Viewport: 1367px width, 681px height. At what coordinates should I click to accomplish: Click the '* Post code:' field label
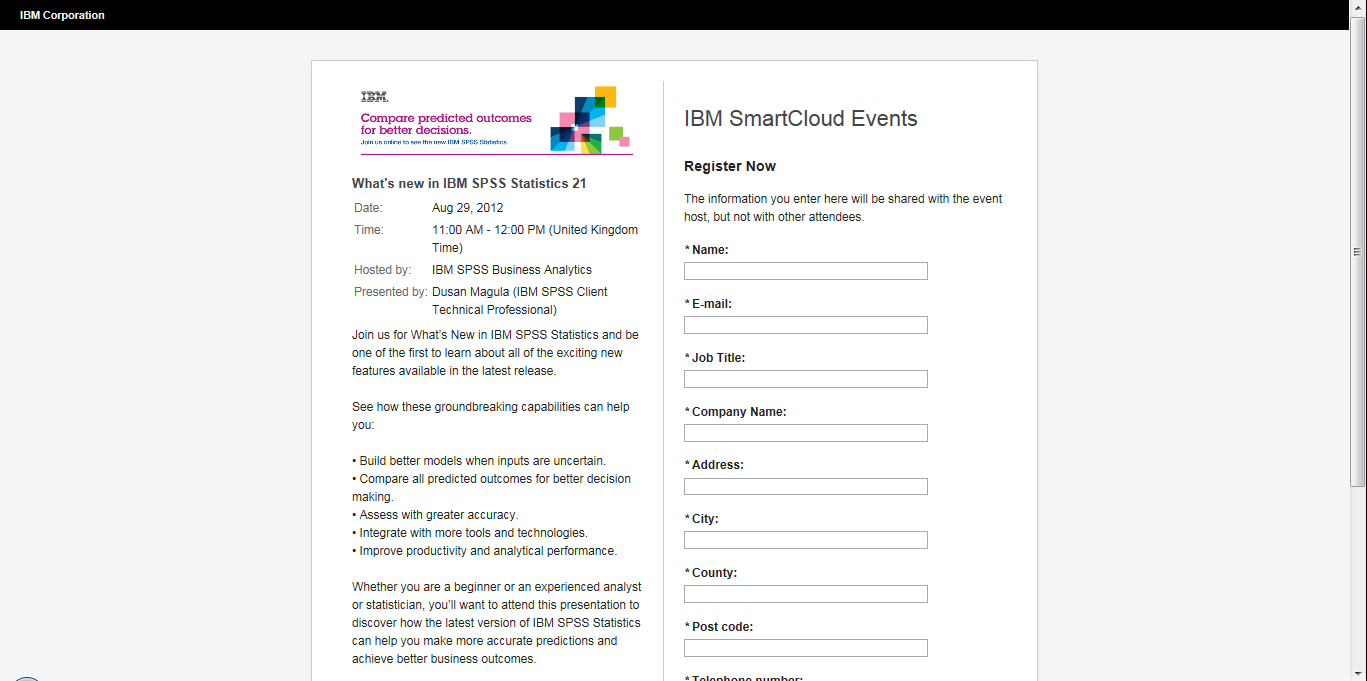pyautogui.click(x=719, y=627)
